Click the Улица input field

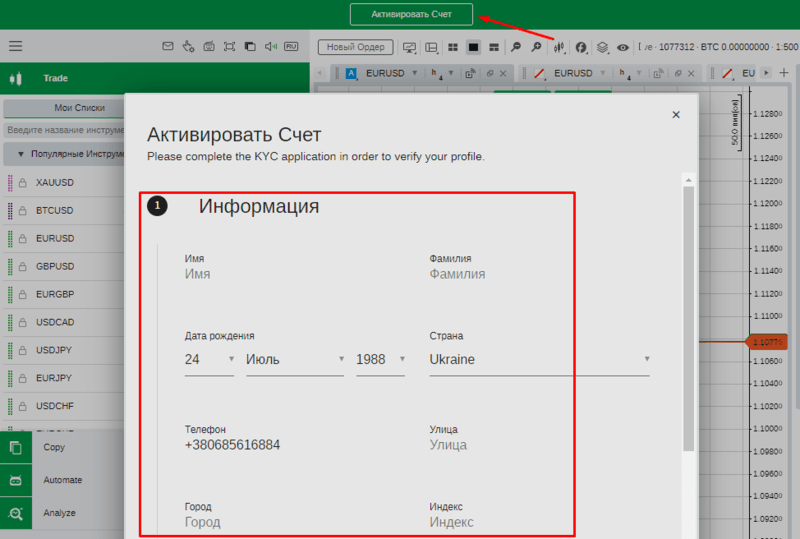(x=539, y=445)
